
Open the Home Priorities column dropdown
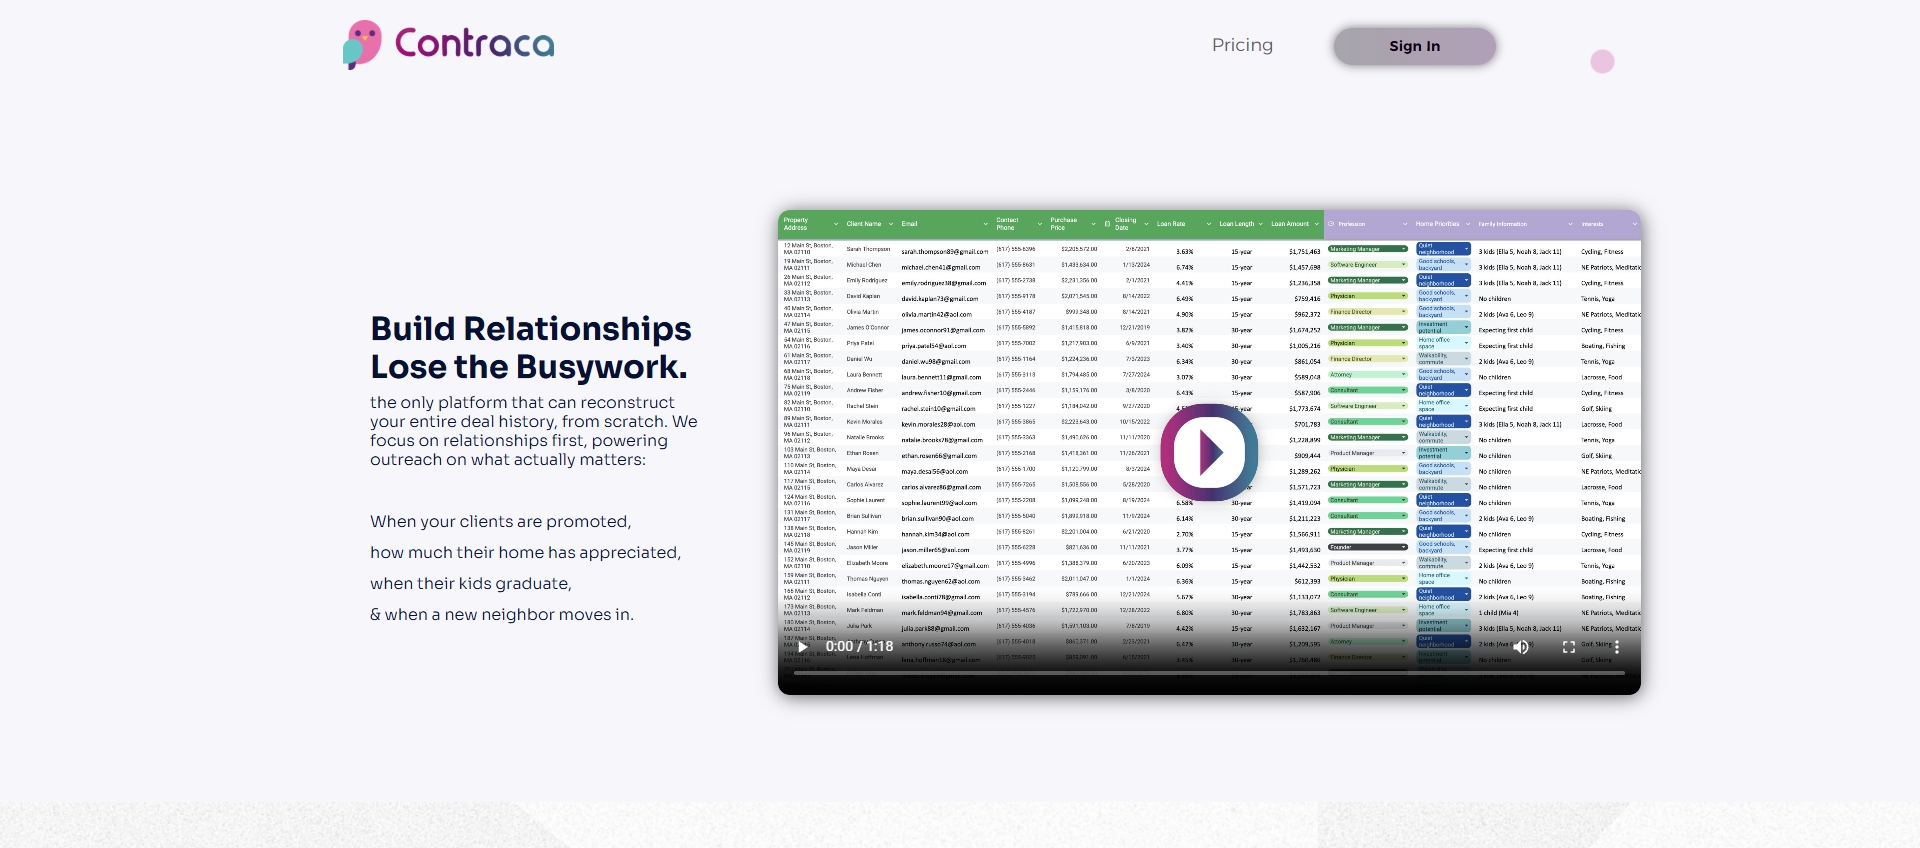(1466, 224)
